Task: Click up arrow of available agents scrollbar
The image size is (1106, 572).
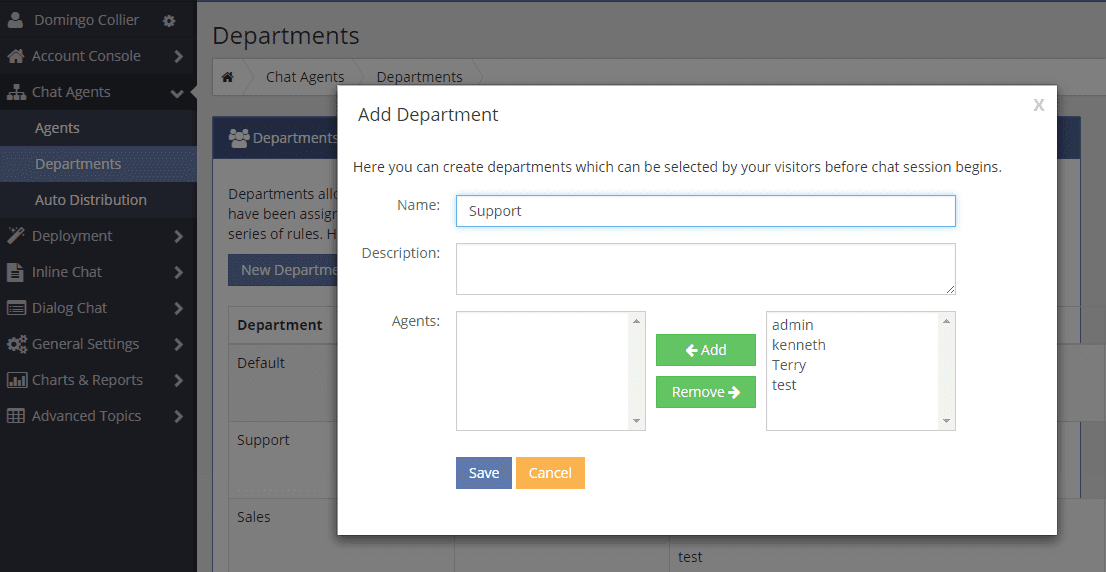Action: tap(947, 321)
